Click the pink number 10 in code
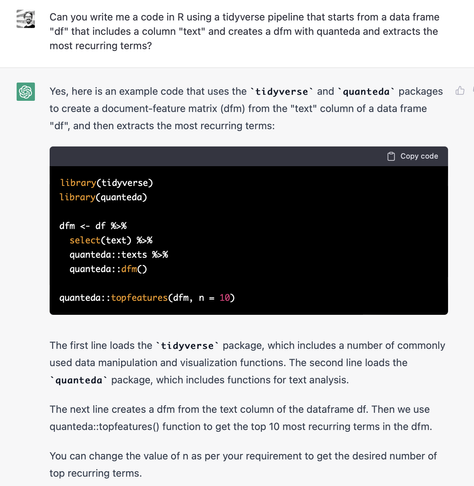Viewport: 474px width, 486px height. point(225,298)
